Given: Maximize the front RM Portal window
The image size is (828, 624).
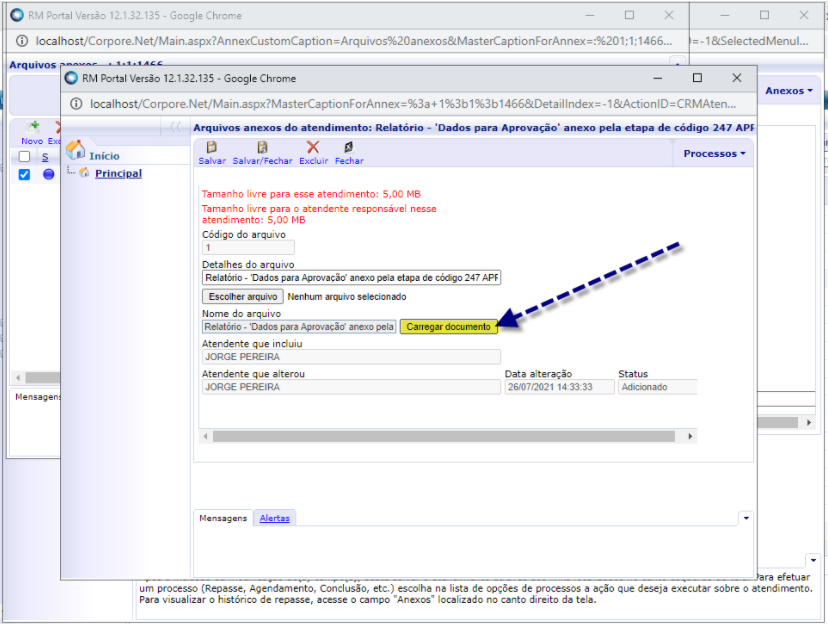Looking at the screenshot, I should (697, 78).
